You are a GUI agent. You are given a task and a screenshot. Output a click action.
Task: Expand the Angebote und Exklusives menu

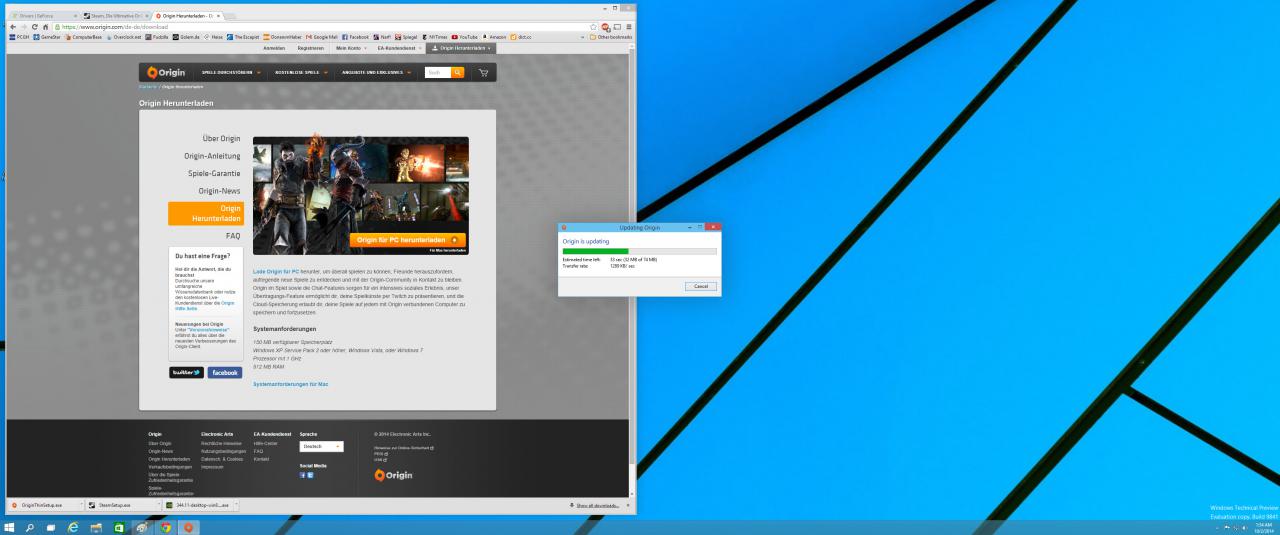[376, 72]
